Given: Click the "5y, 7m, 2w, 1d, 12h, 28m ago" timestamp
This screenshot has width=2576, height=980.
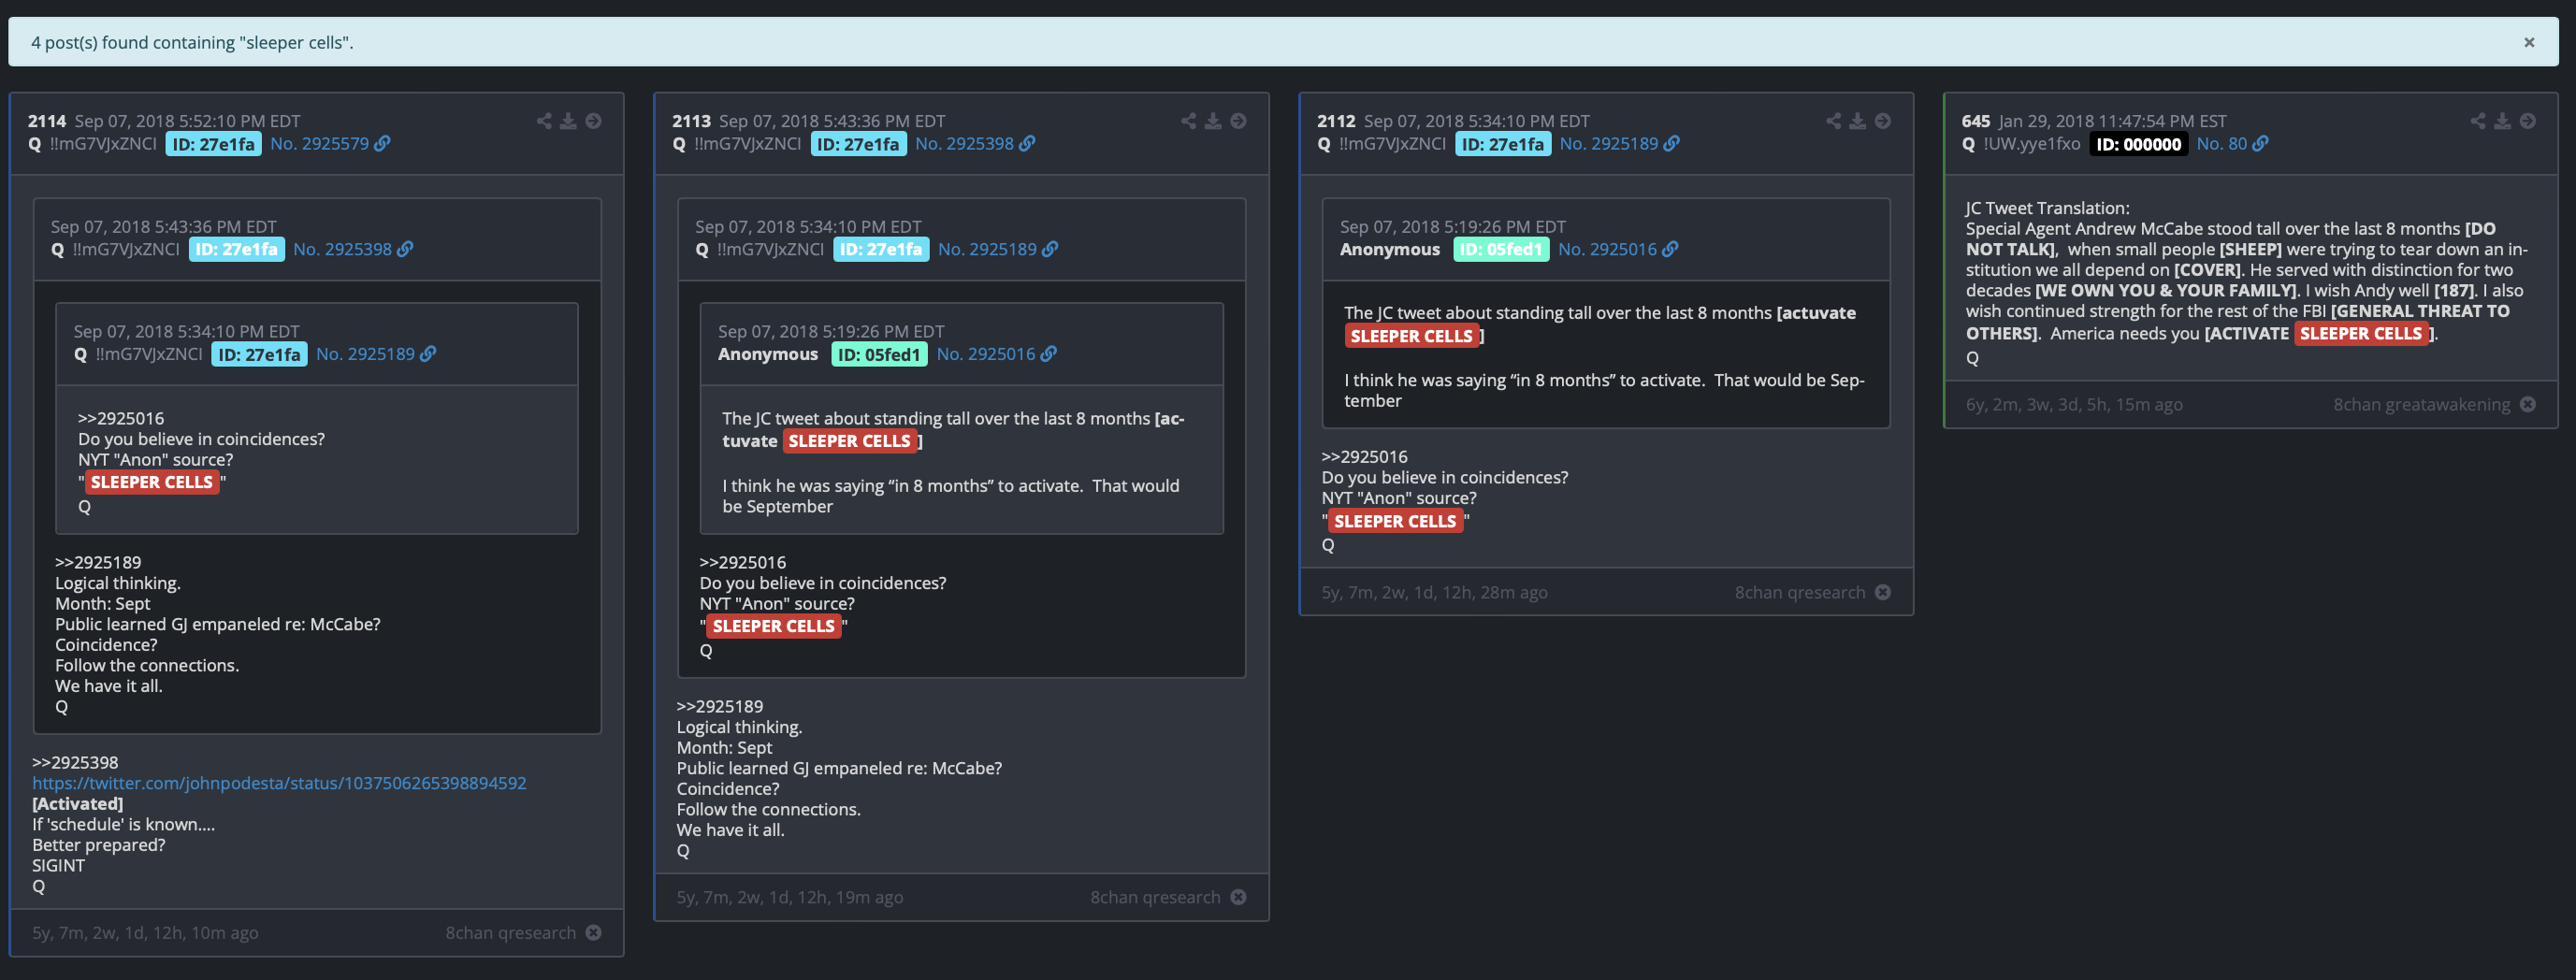Looking at the screenshot, I should pos(1434,592).
